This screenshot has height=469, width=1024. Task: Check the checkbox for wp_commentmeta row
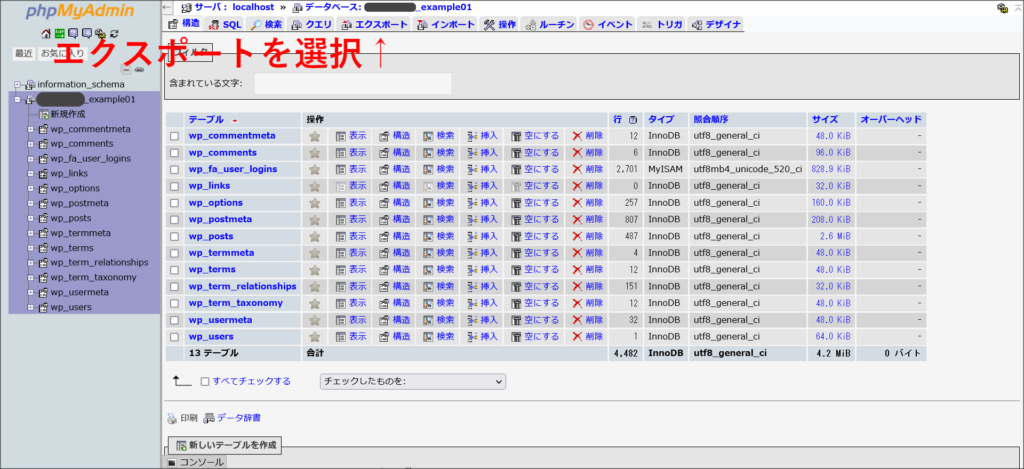click(174, 137)
